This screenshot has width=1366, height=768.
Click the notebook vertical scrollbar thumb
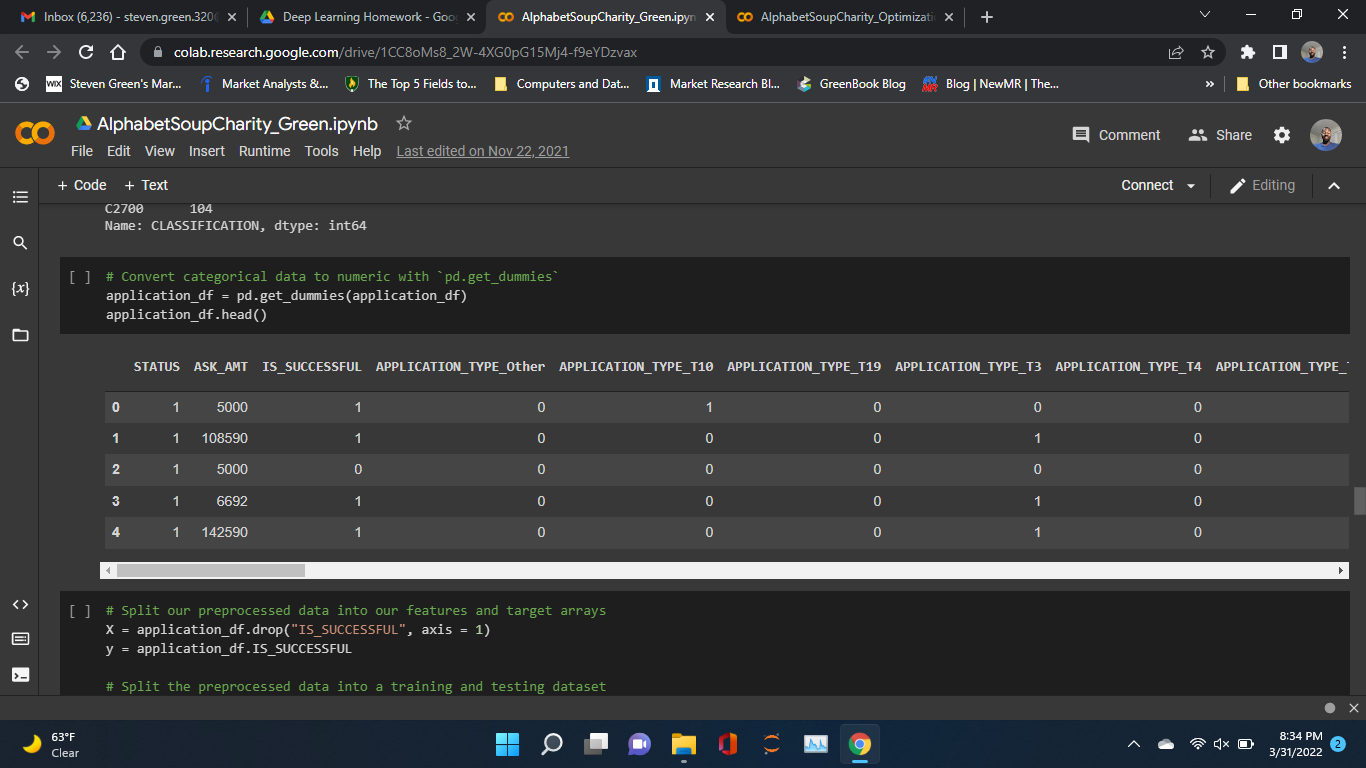(1359, 501)
